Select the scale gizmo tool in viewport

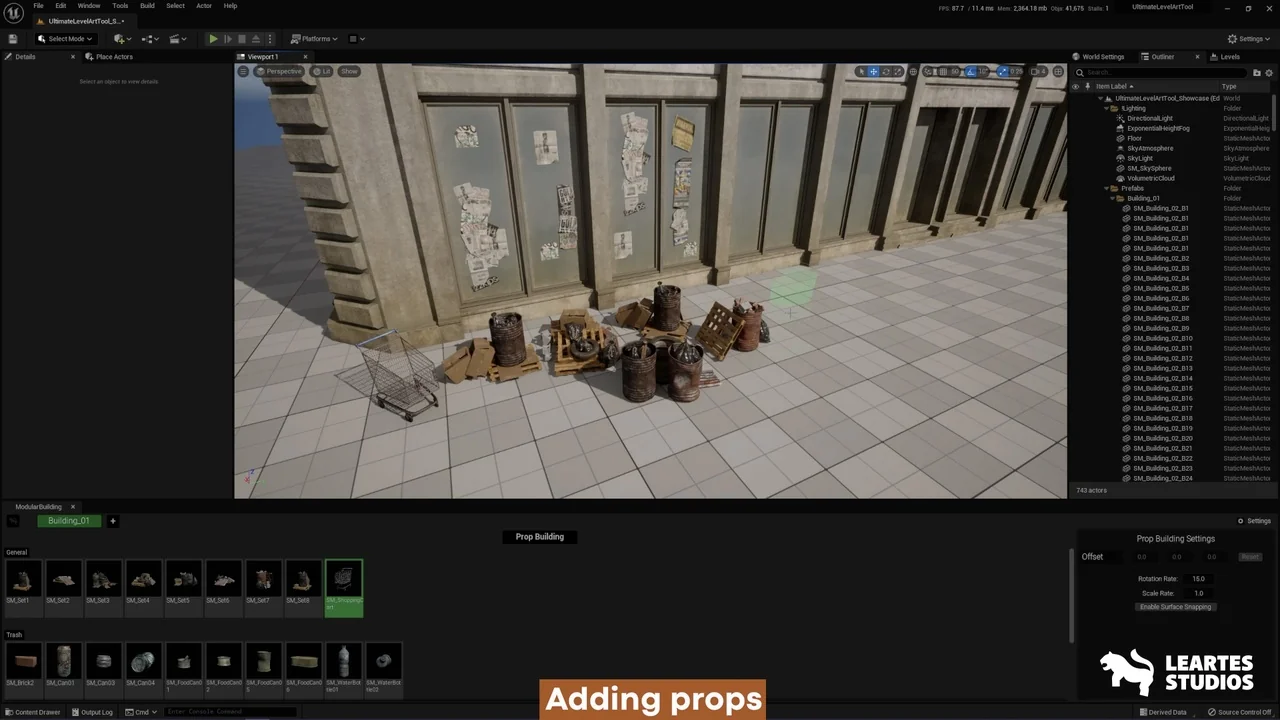click(x=897, y=72)
